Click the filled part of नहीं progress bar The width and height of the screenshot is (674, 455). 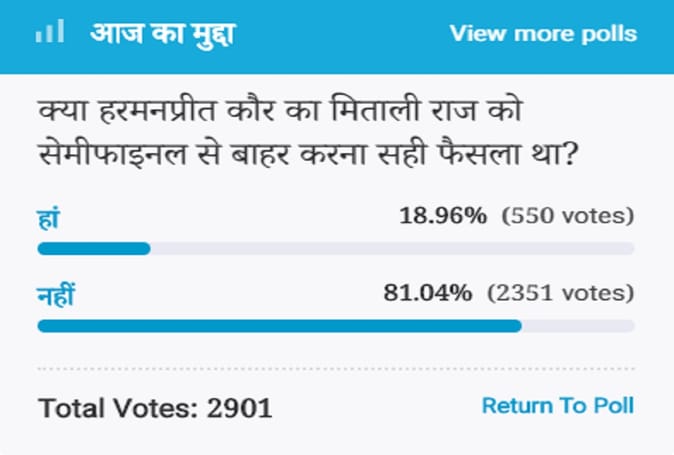tap(279, 326)
